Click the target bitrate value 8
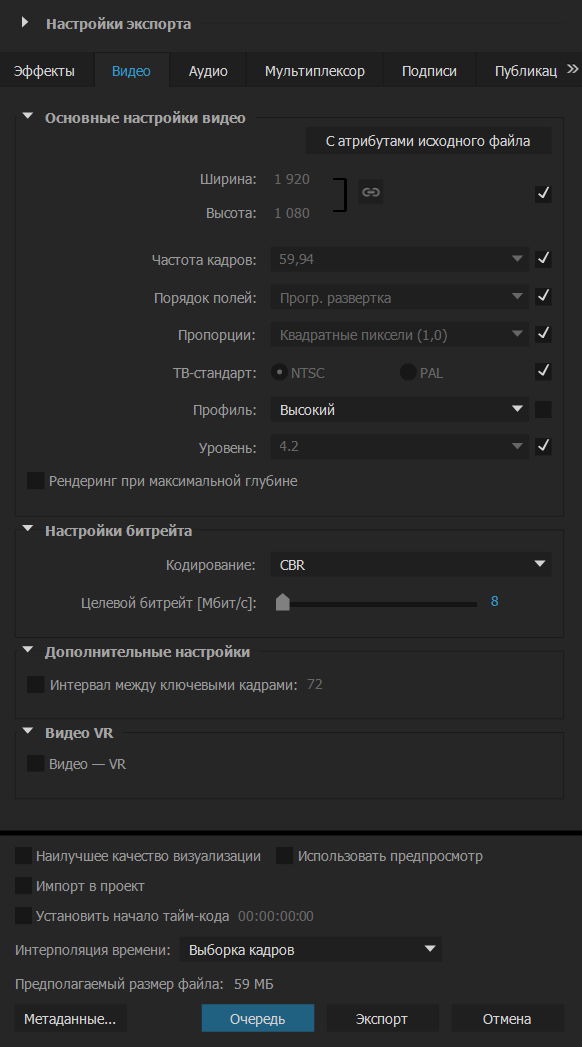Viewport: 582px width, 1047px height. pos(495,601)
